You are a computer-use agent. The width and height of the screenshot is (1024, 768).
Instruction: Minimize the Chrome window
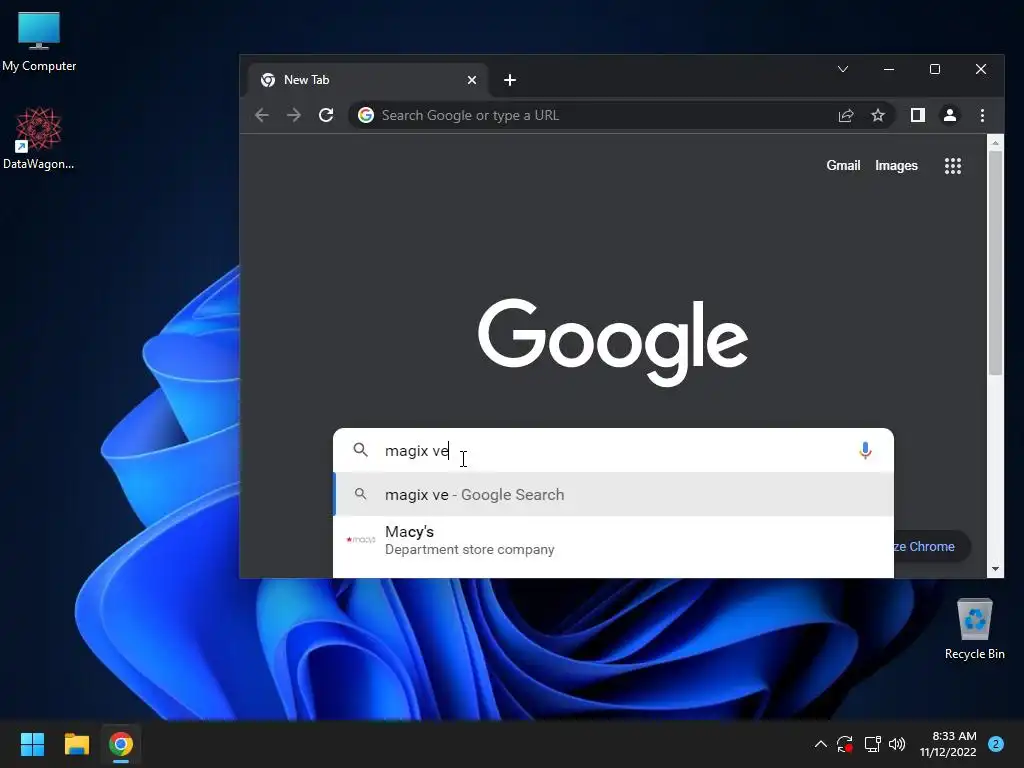(x=889, y=69)
